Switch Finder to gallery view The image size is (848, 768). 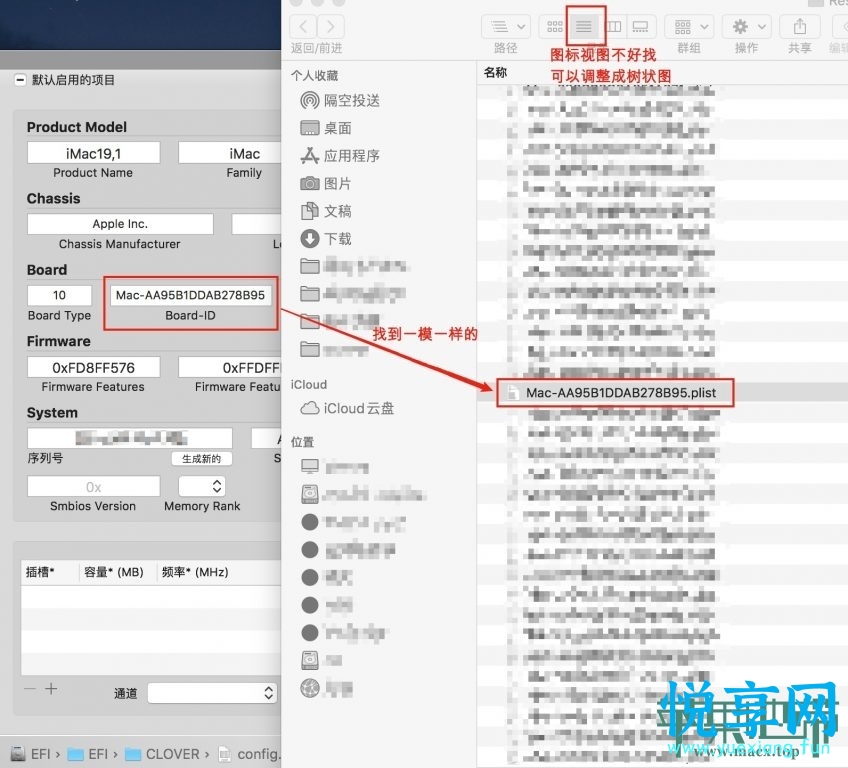click(x=641, y=27)
